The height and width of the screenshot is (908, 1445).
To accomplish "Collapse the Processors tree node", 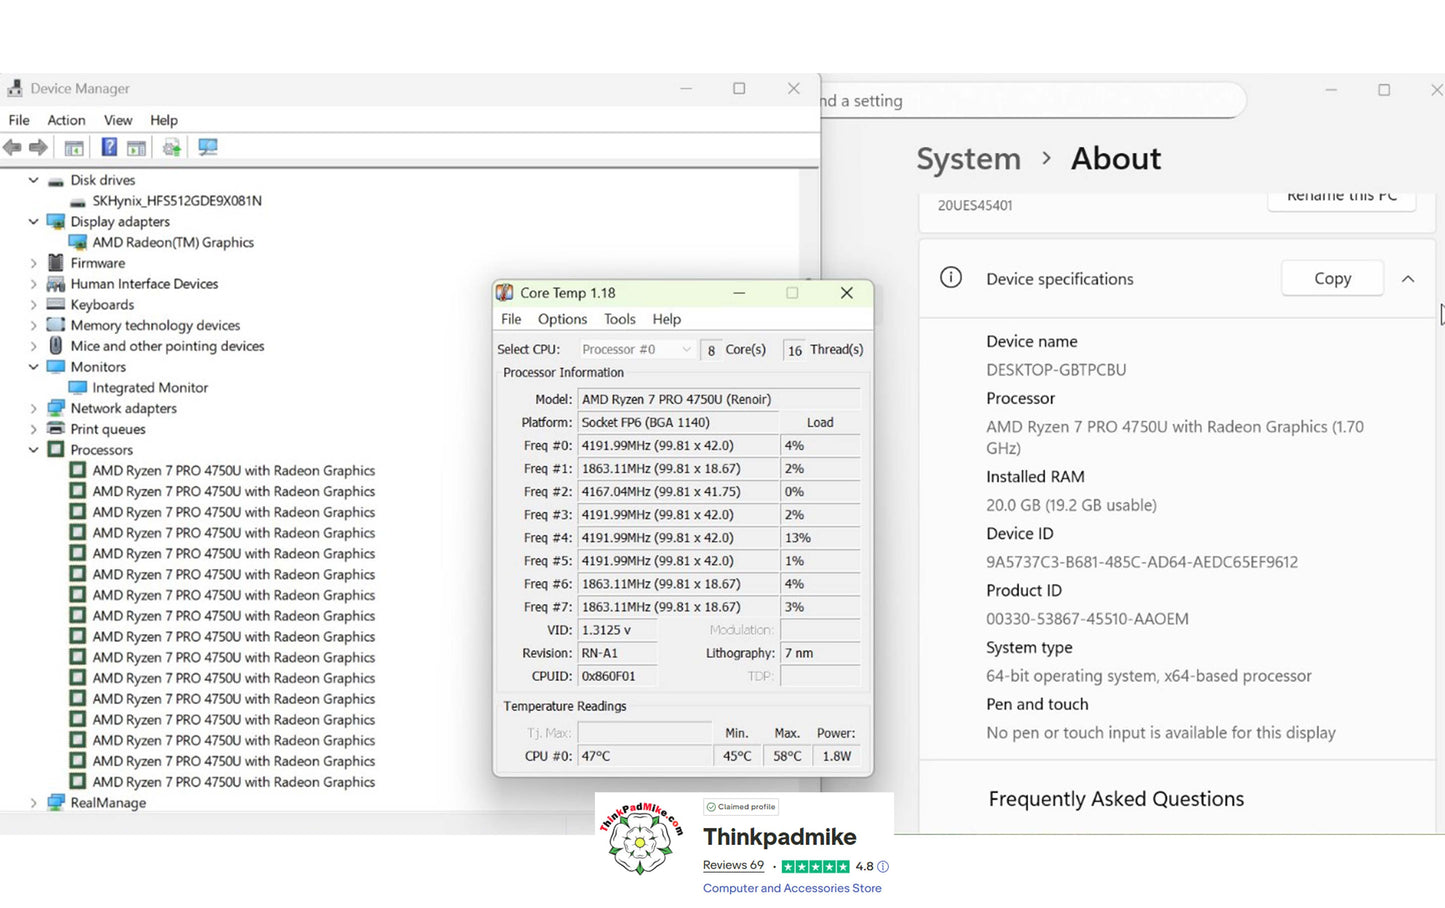I will 33,450.
